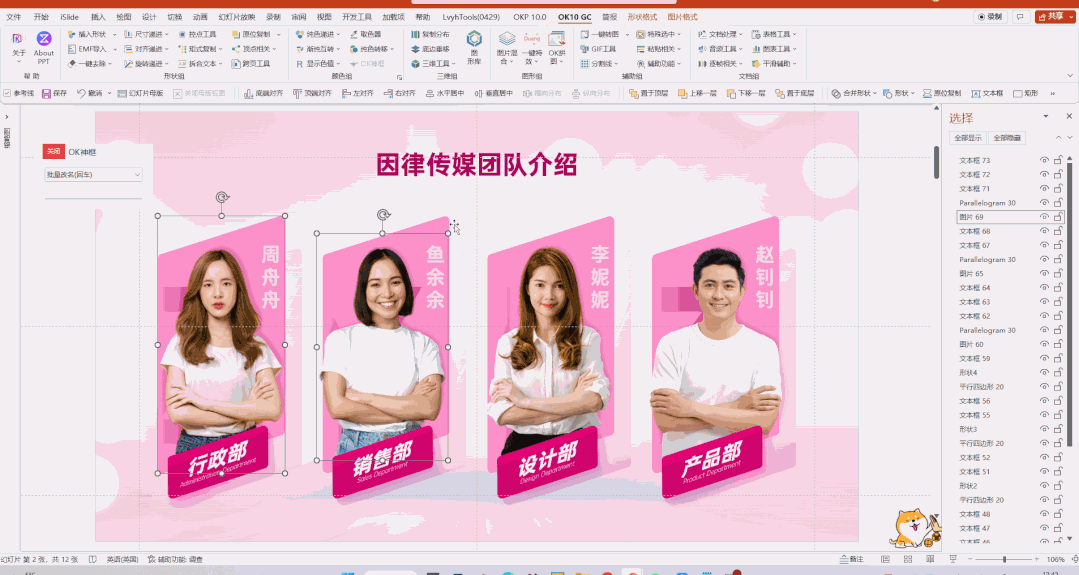The width and height of the screenshot is (1079, 575).
Task: Click the 全部隐藏 button
Action: pyautogui.click(x=1007, y=138)
